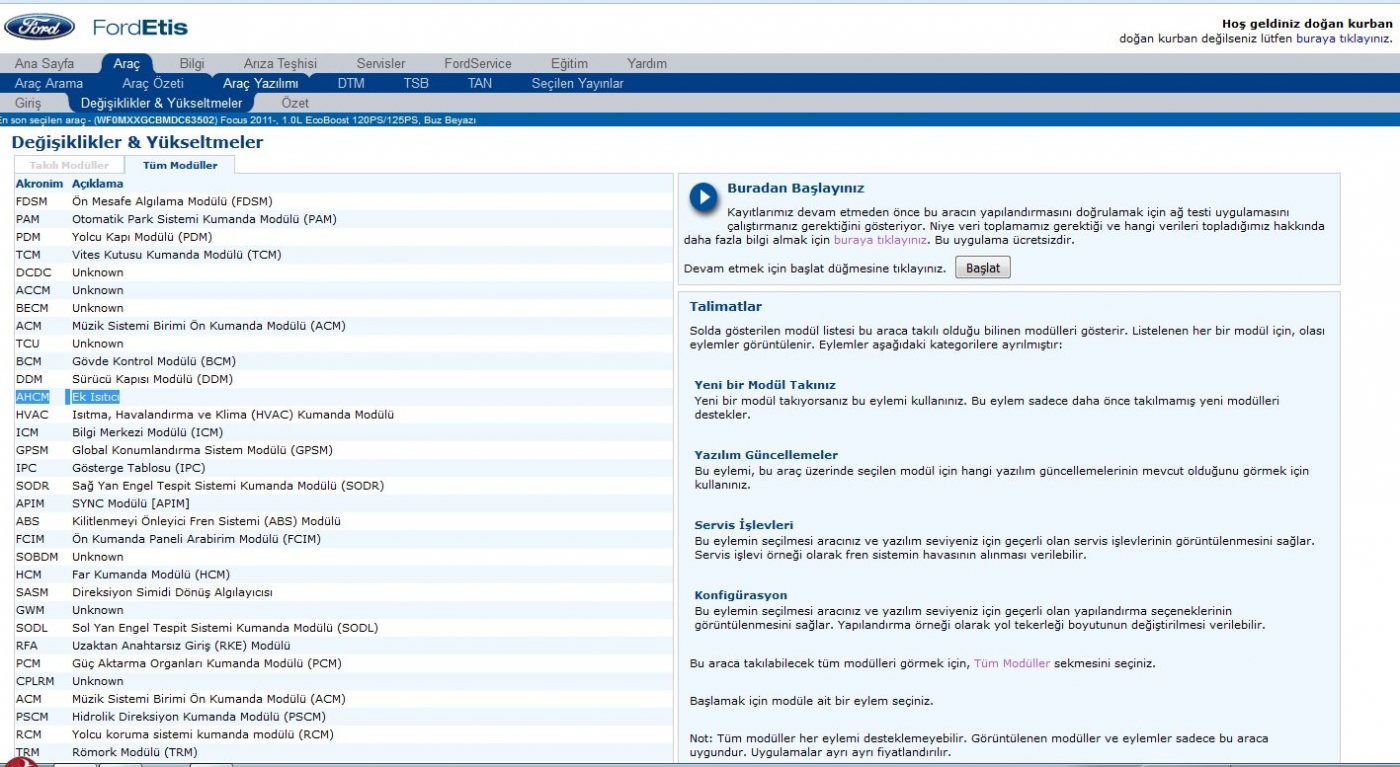Select Gösterge Tablosu (IPC) row
Viewport: 1400px width, 767px height.
click(x=343, y=468)
